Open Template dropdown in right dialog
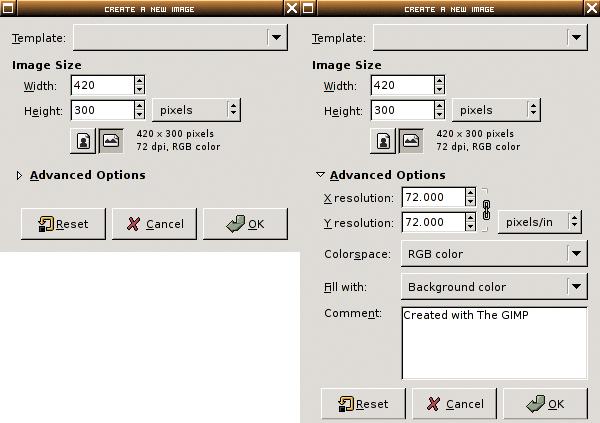The image size is (600, 423). pos(480,38)
